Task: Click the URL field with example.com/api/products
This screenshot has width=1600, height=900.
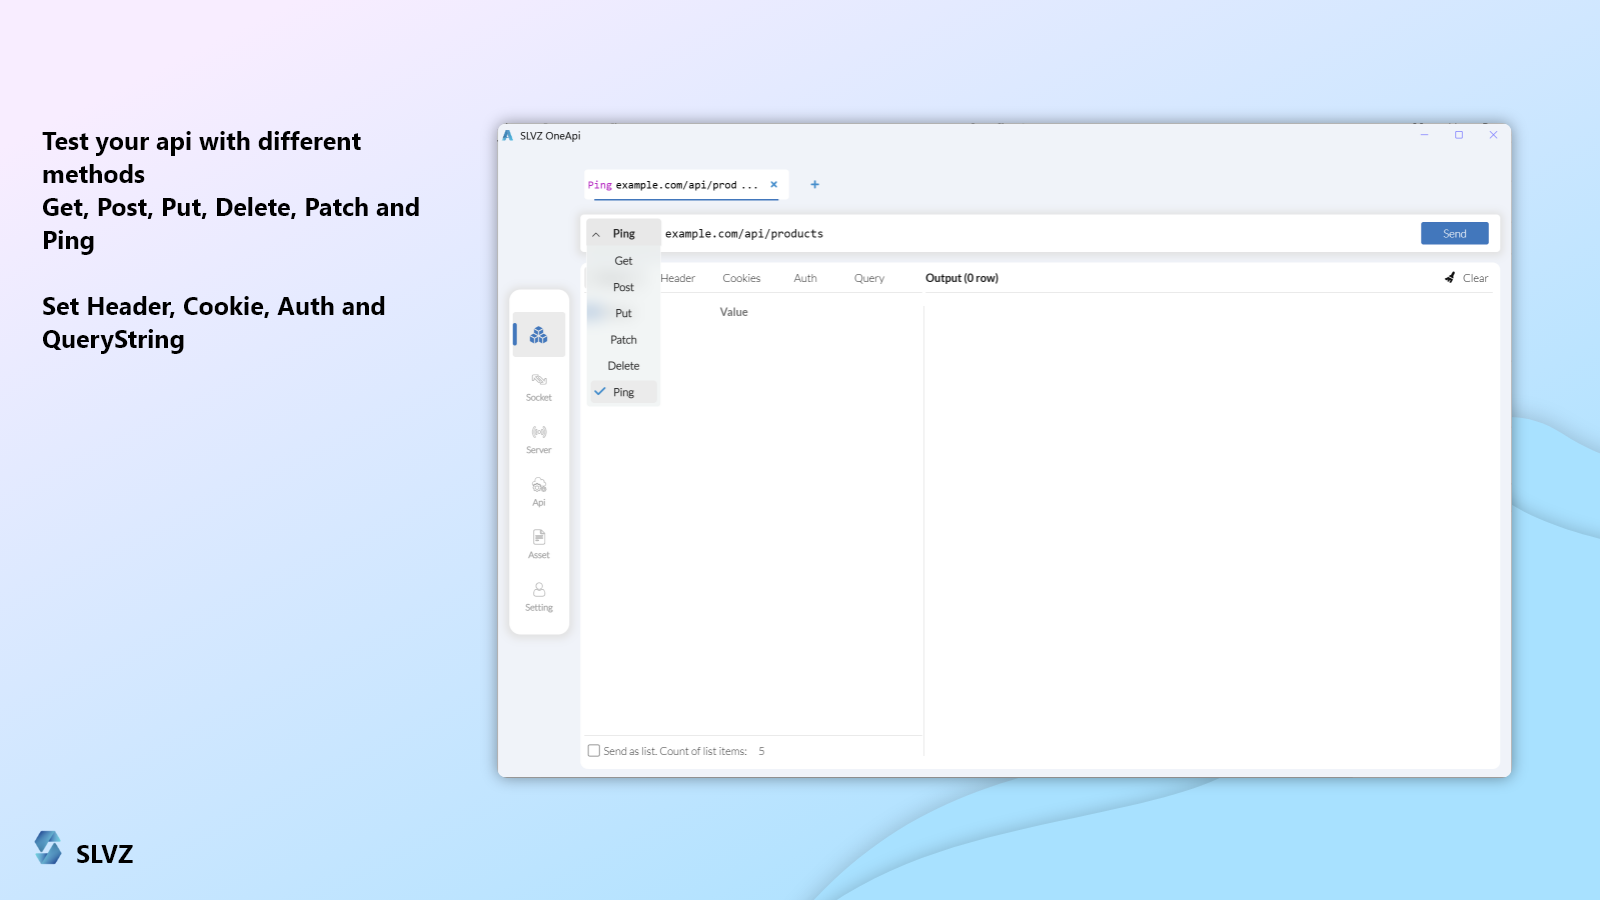Action: coord(1000,234)
